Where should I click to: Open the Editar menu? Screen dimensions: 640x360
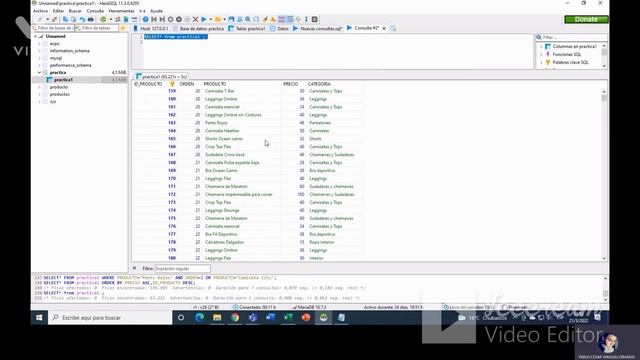pyautogui.click(x=58, y=11)
